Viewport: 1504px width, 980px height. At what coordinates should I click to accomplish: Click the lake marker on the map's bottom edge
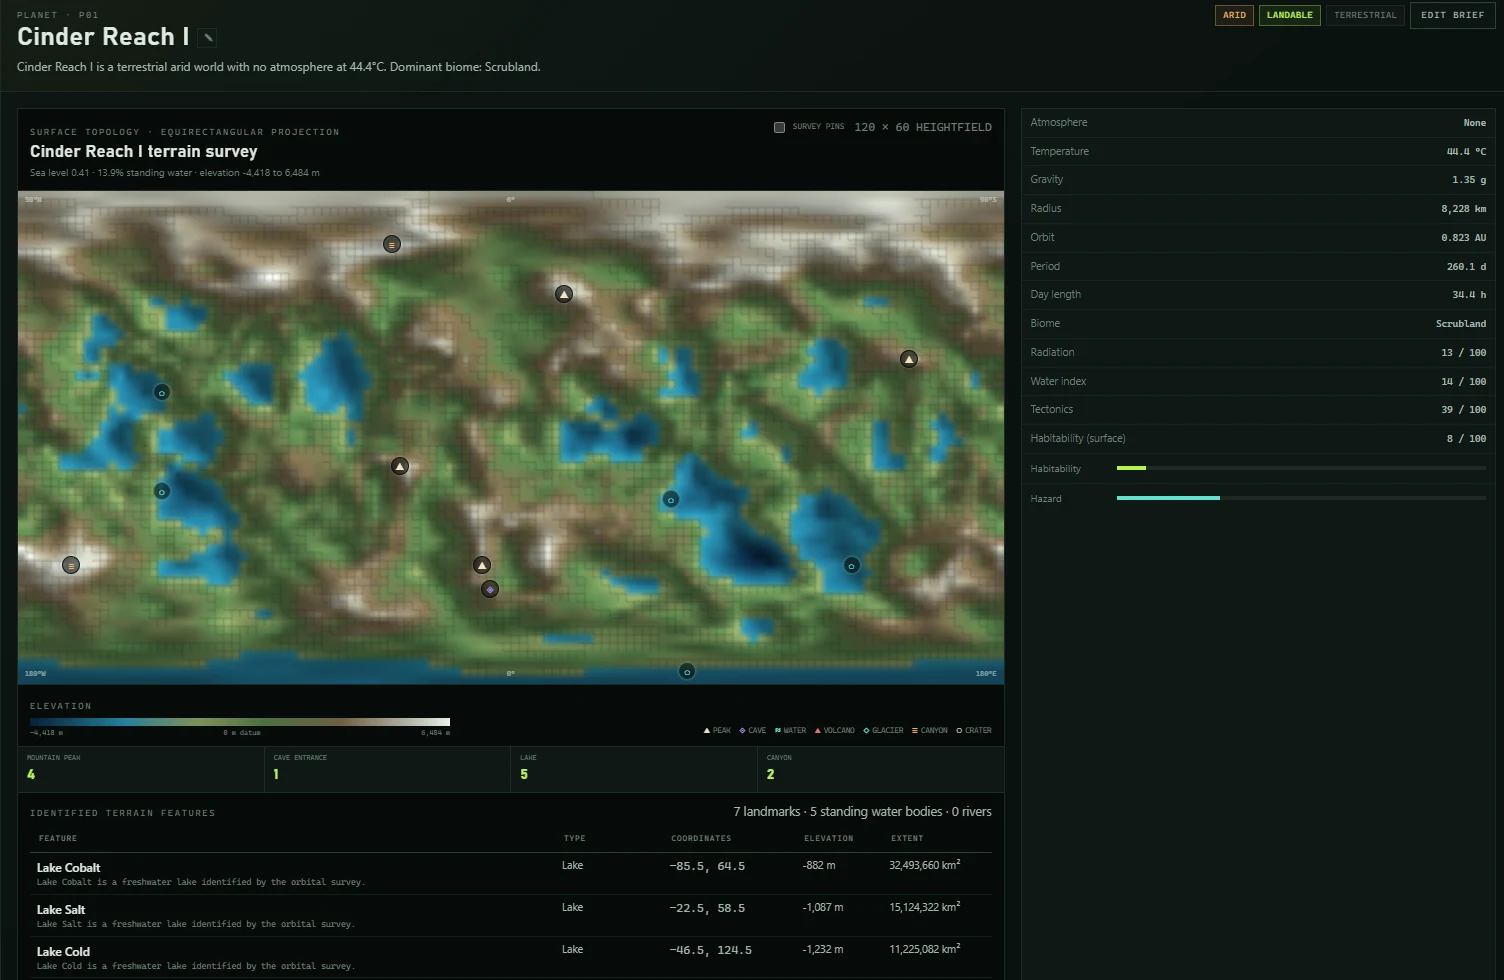pos(687,671)
